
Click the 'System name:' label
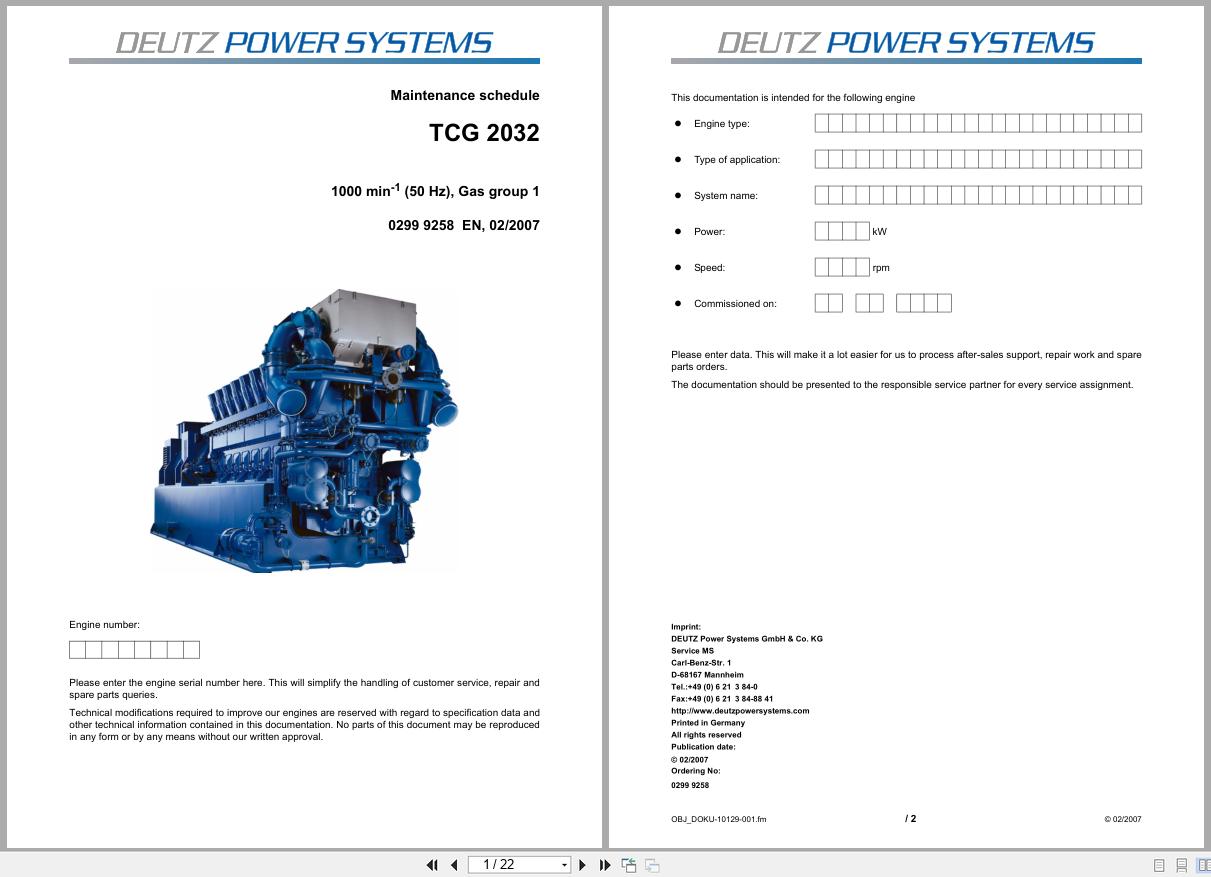pos(726,196)
